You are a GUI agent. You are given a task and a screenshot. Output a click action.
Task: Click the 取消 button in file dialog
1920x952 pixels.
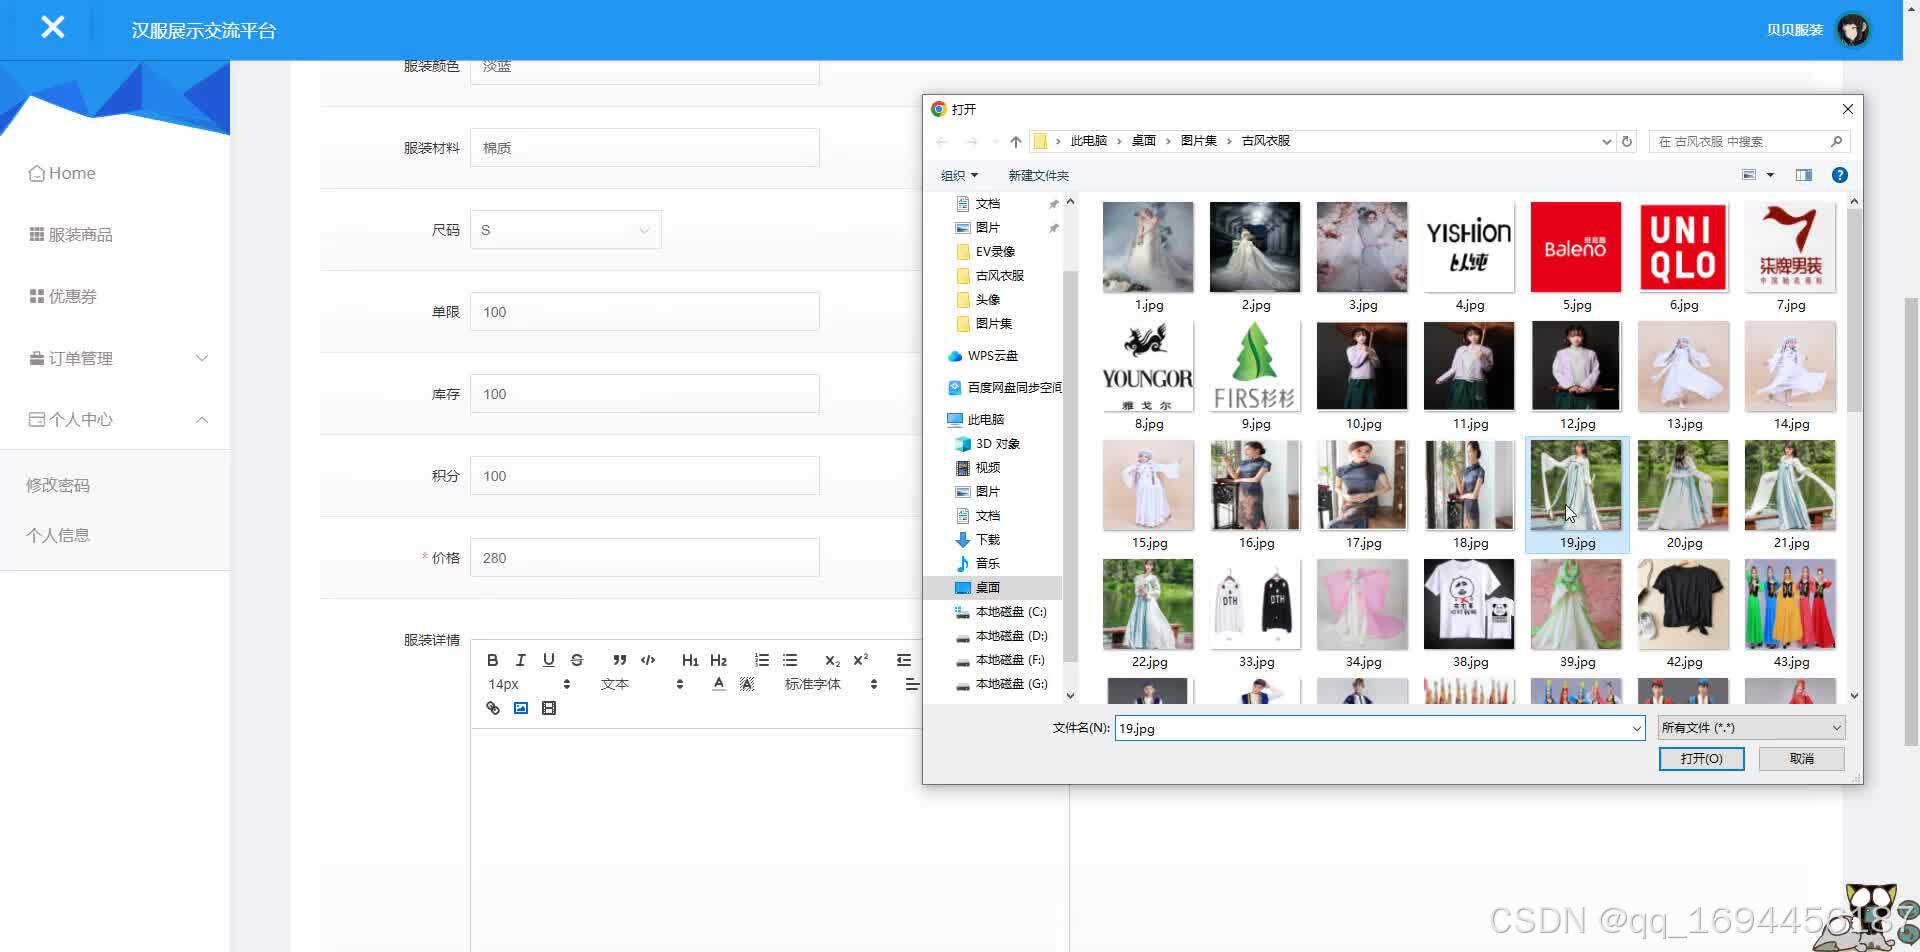[x=1802, y=759]
